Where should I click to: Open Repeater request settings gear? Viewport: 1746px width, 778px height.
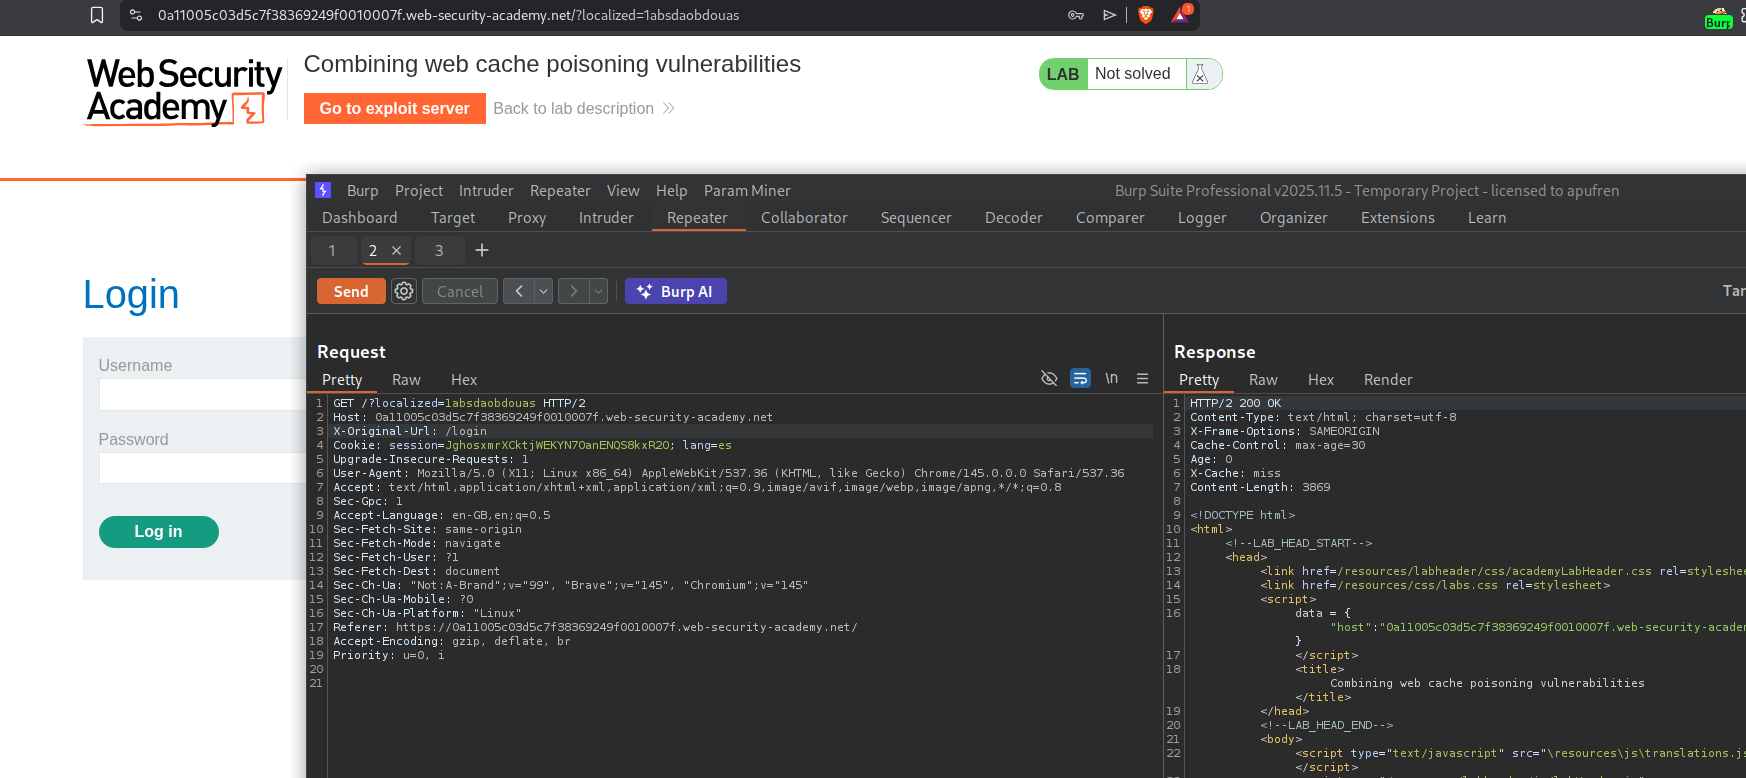tap(404, 291)
